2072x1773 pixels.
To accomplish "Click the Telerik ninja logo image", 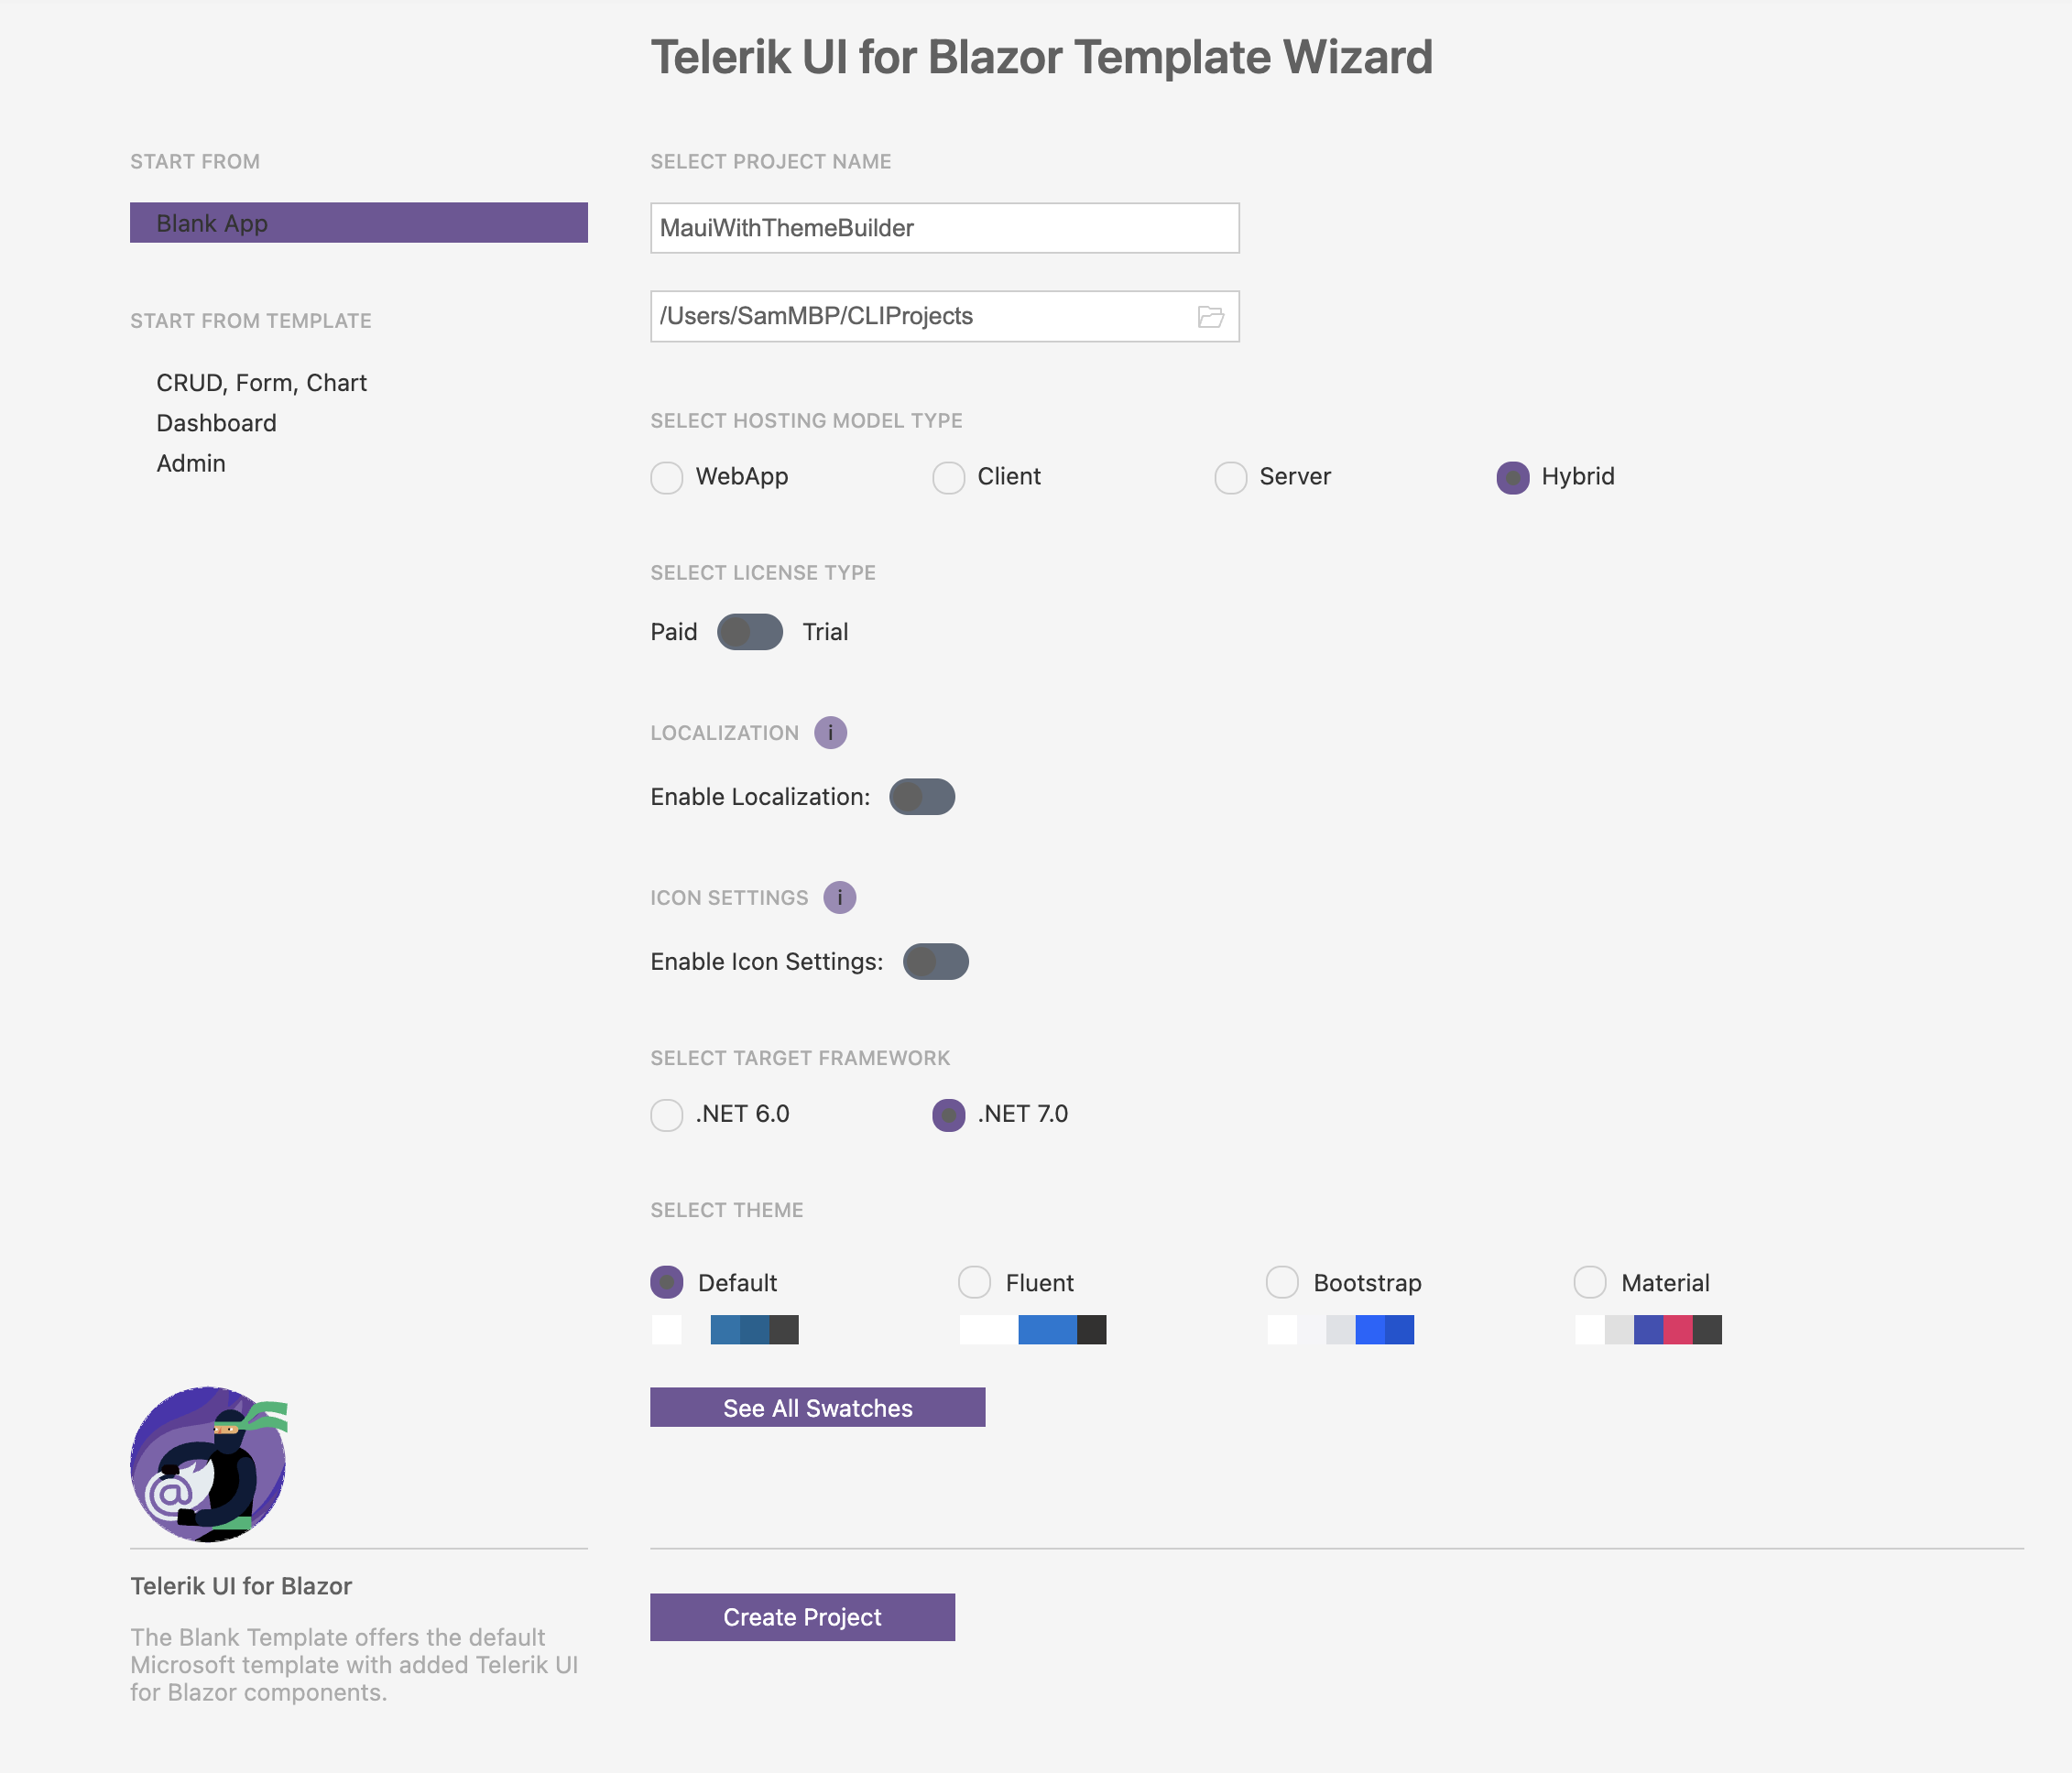I will click(209, 1463).
